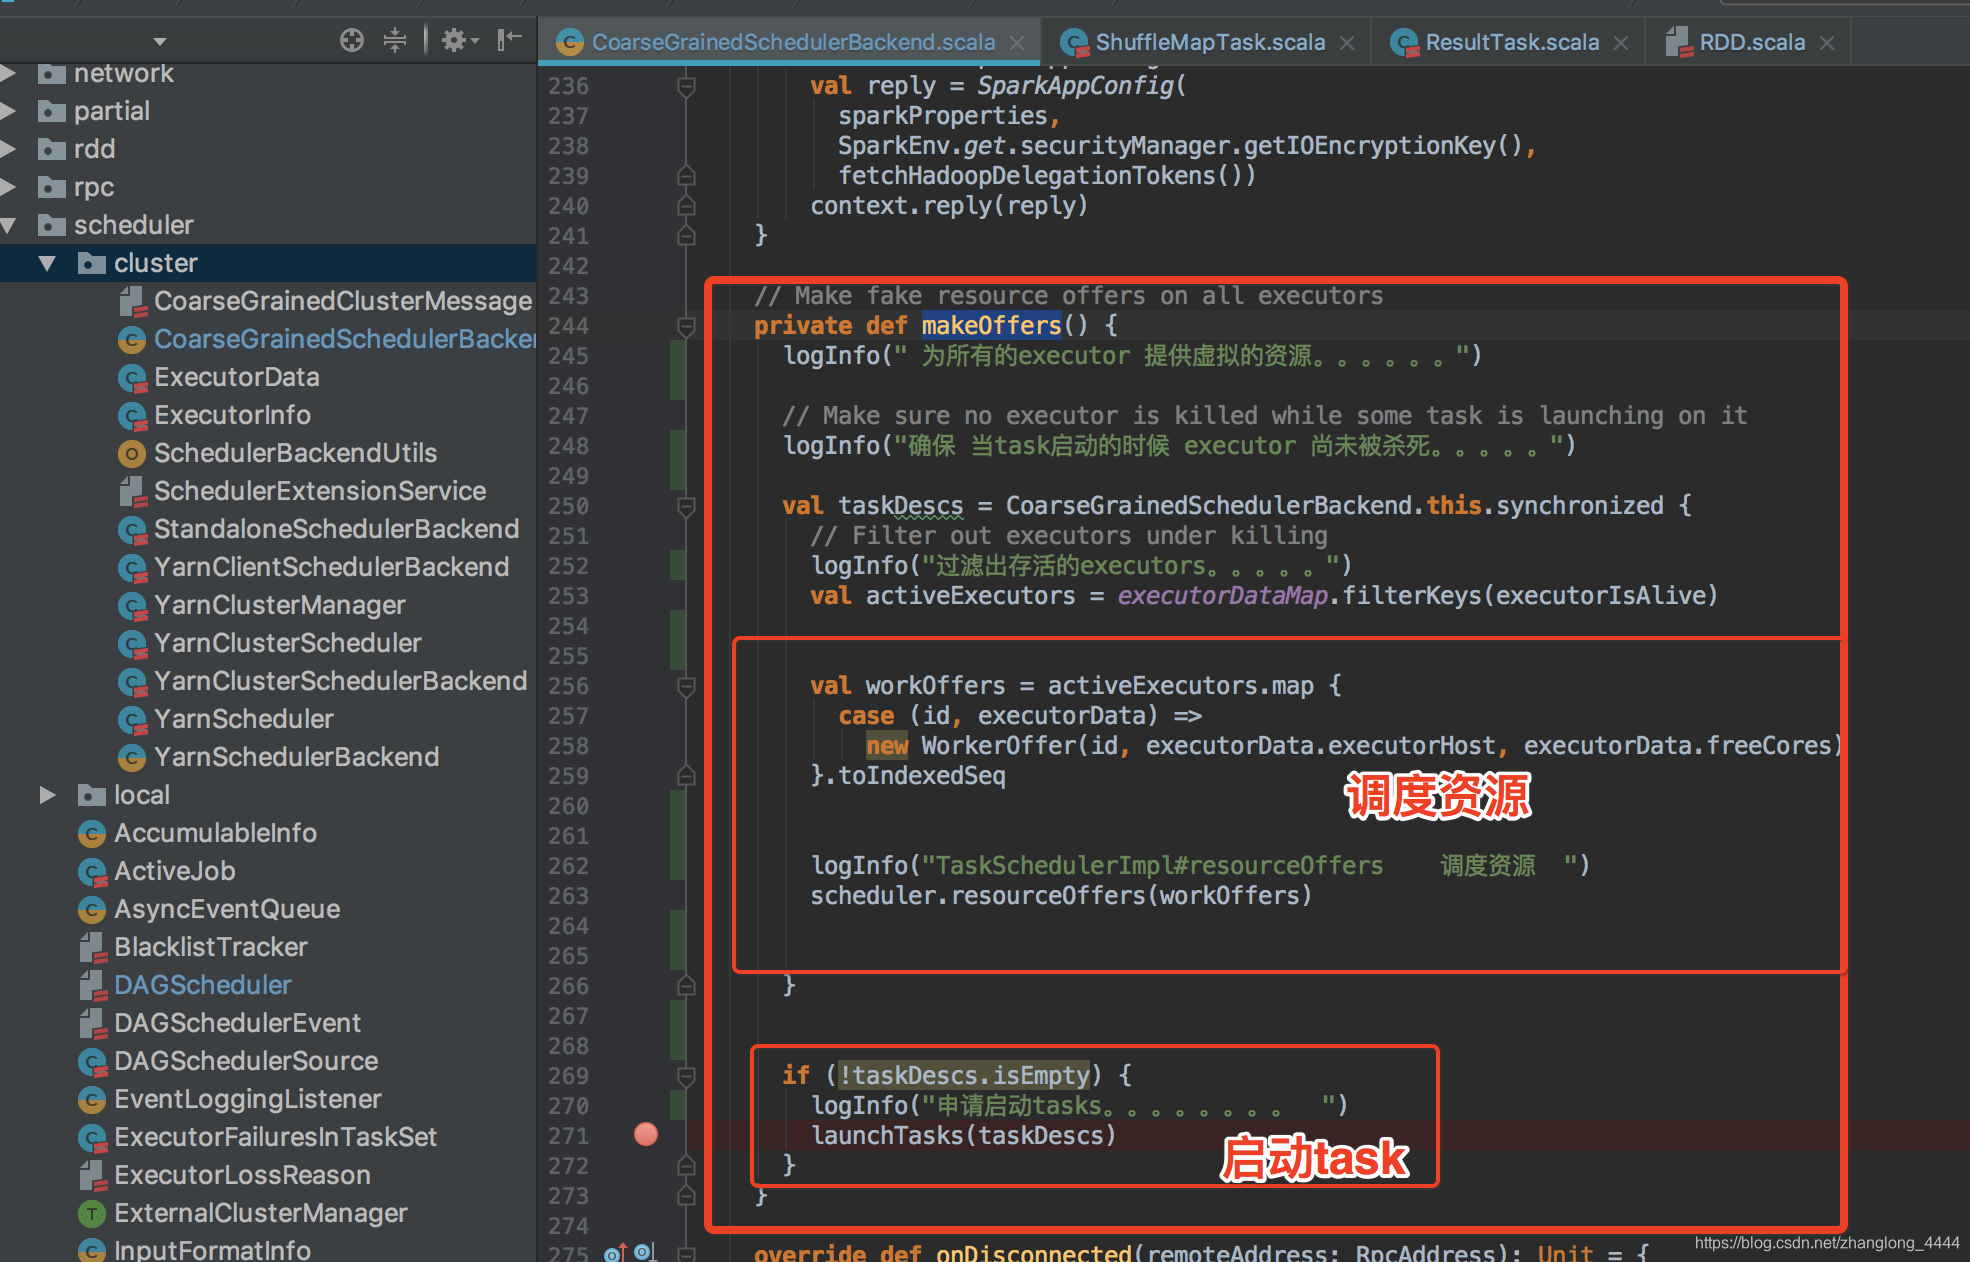The width and height of the screenshot is (1970, 1262).
Task: Toggle the breakpoint on line 271
Action: tap(645, 1134)
